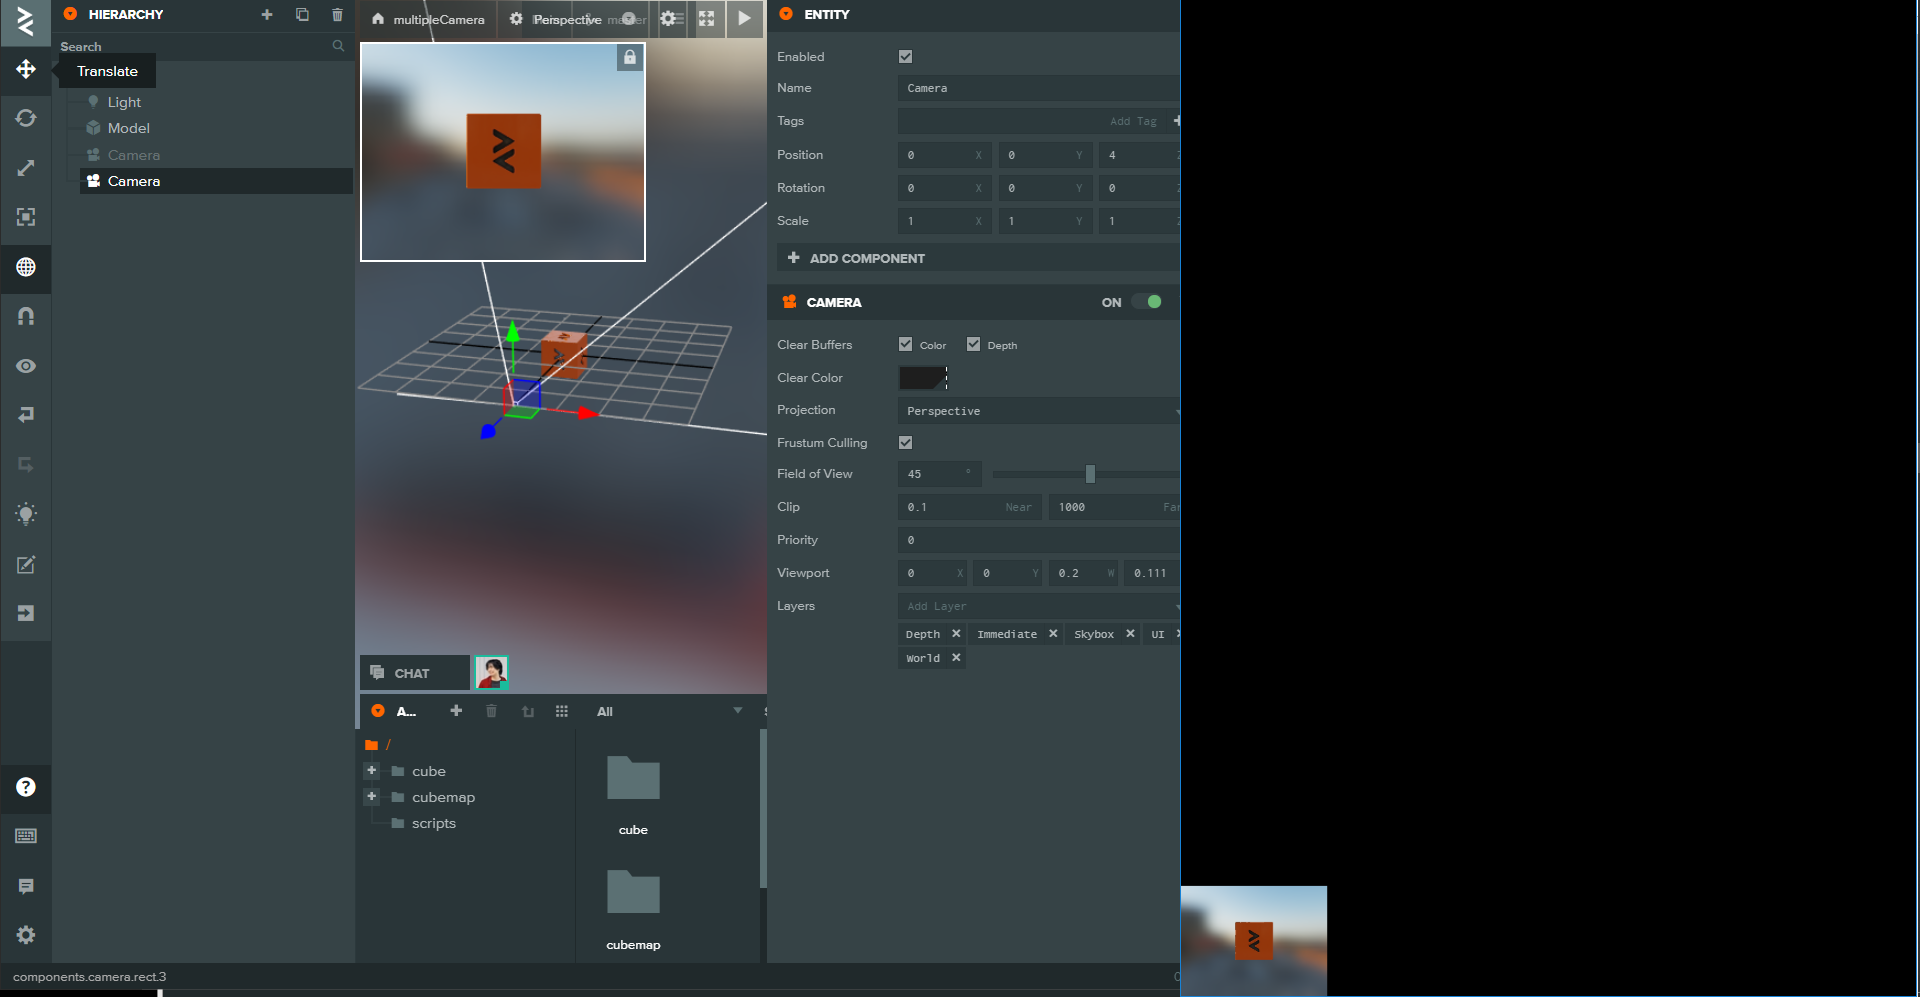Select the Translate gizmo tool
The height and width of the screenshot is (997, 1920).
[25, 70]
